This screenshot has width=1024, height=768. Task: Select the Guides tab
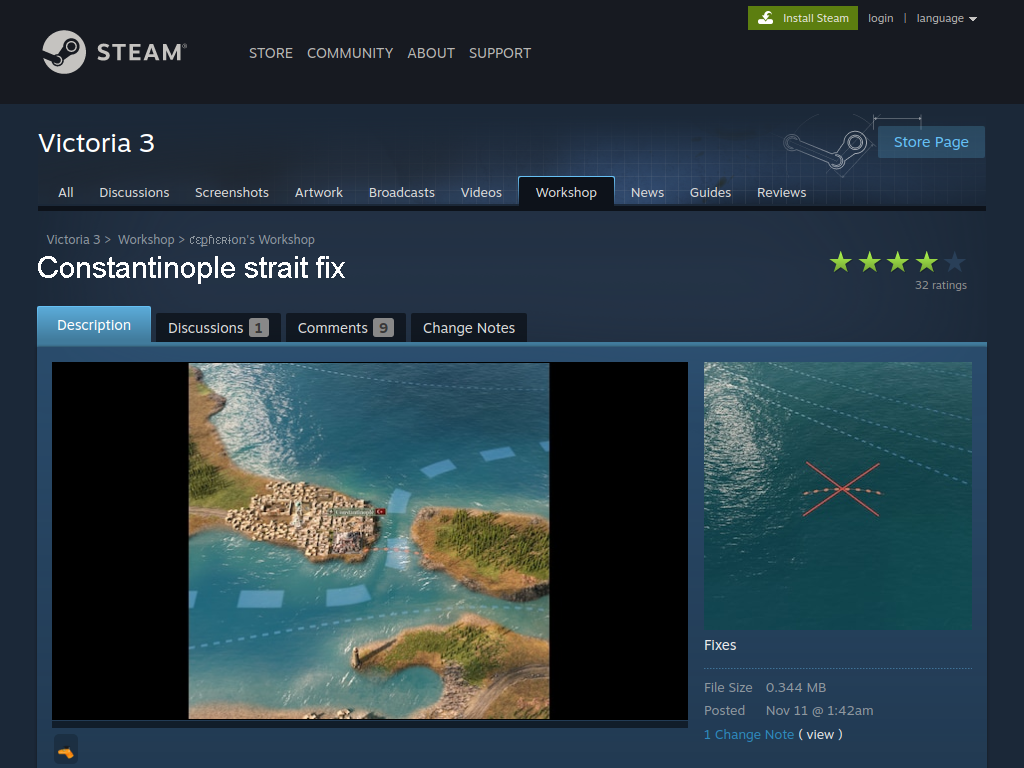click(x=710, y=193)
